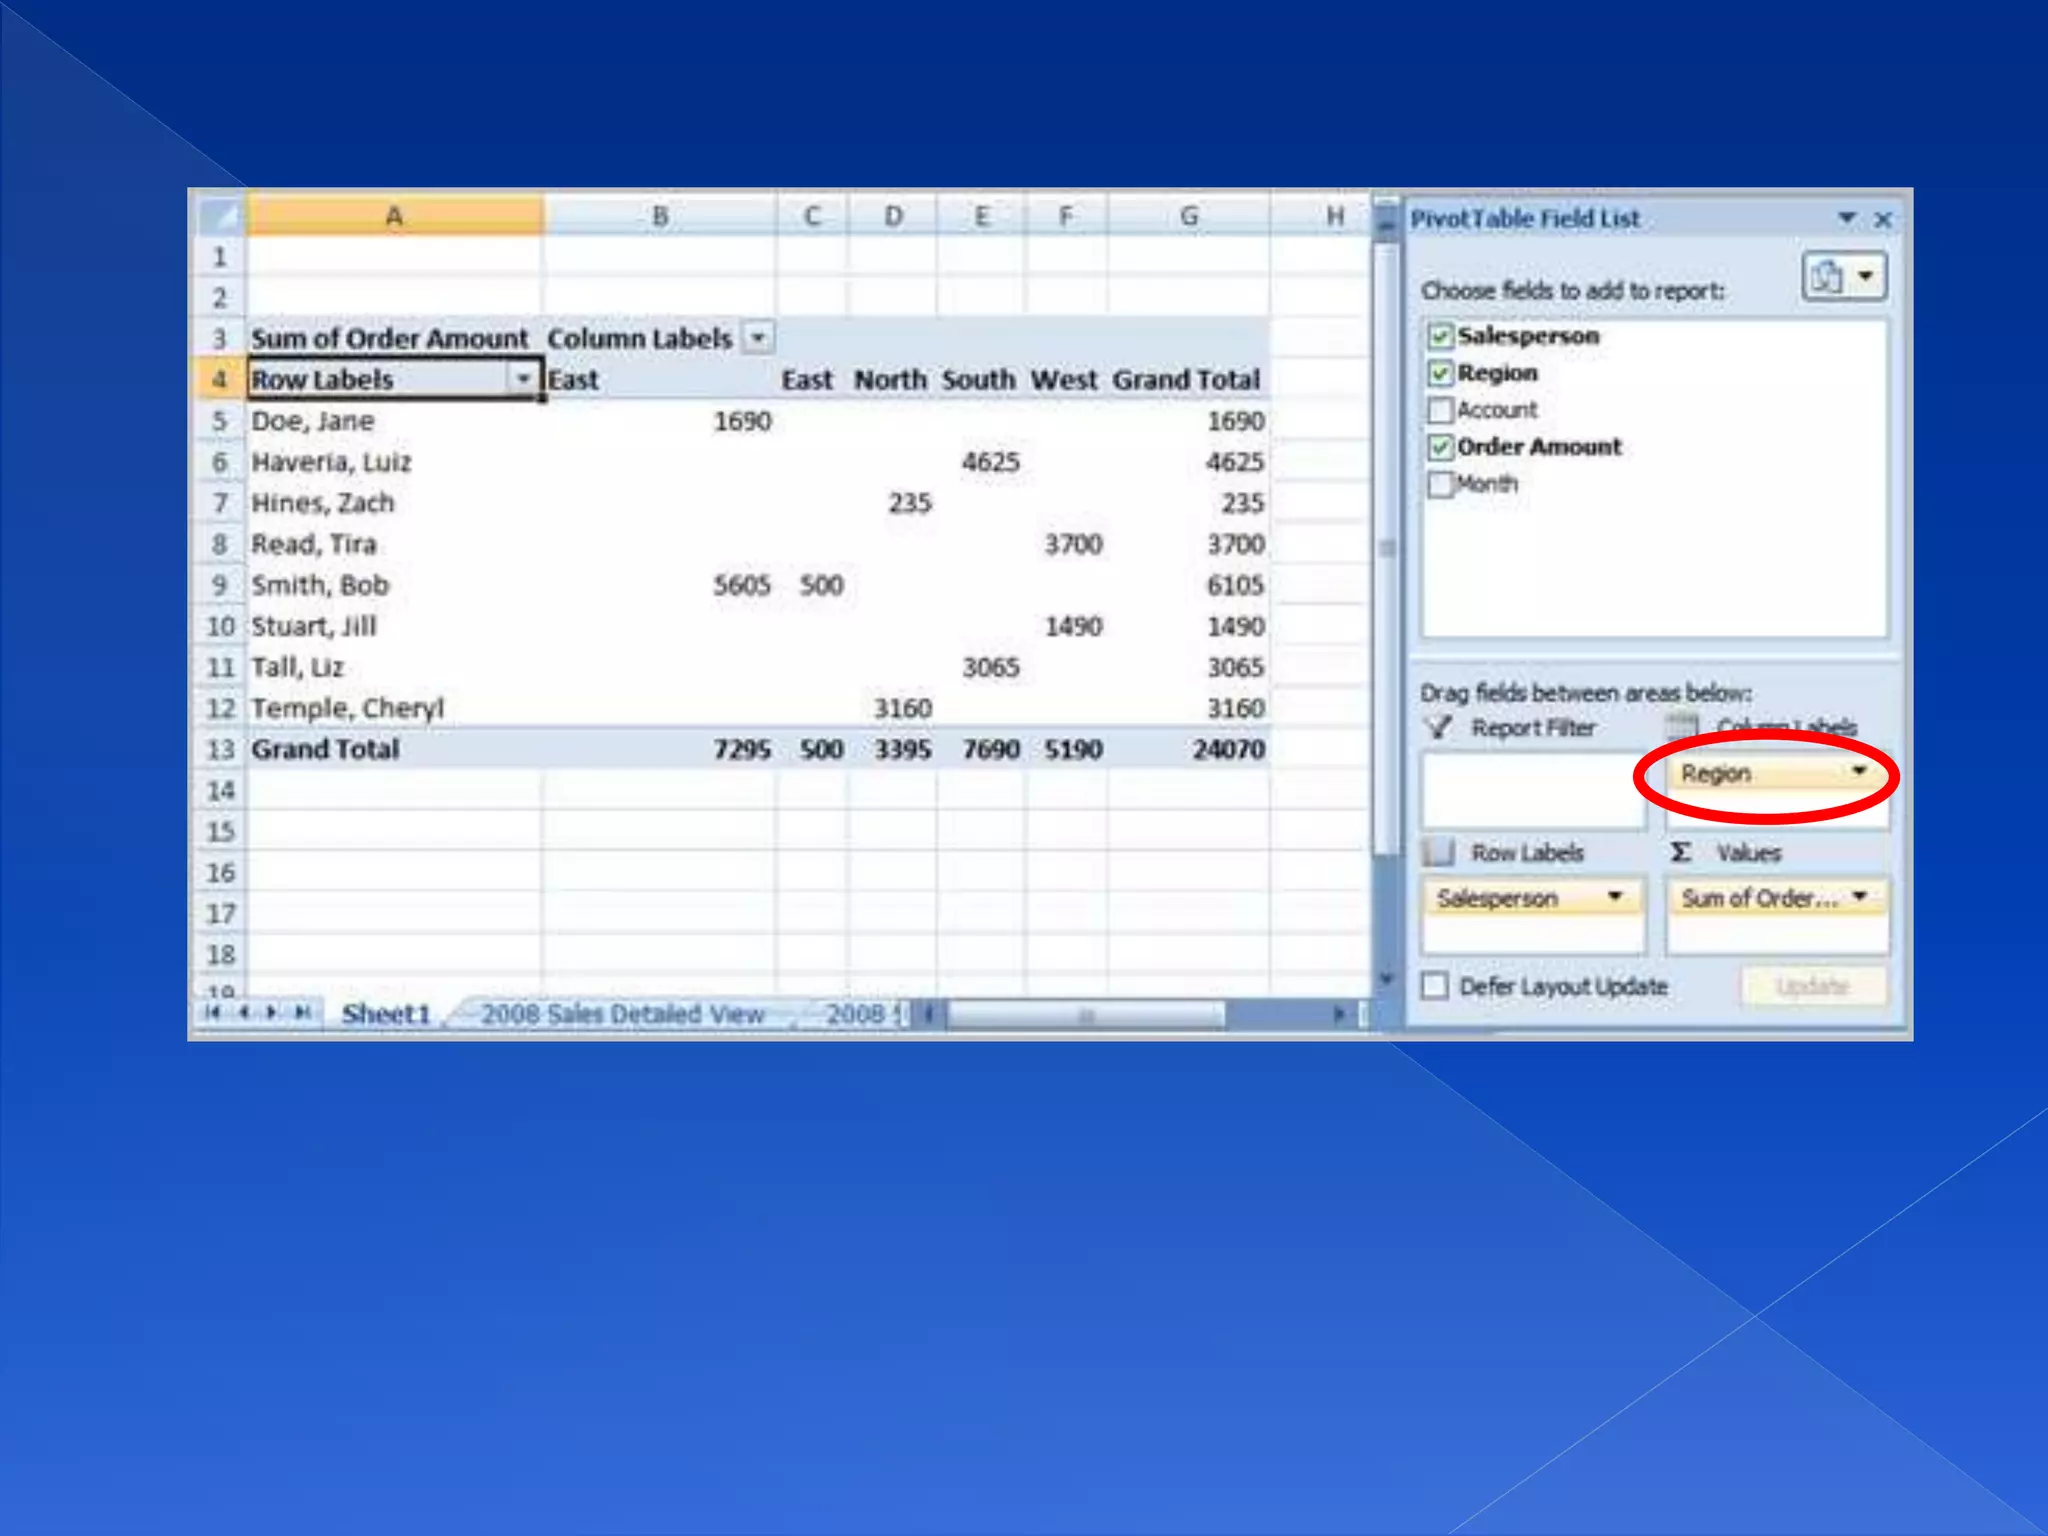Click next-sheet navigation arrow

(x=272, y=1013)
